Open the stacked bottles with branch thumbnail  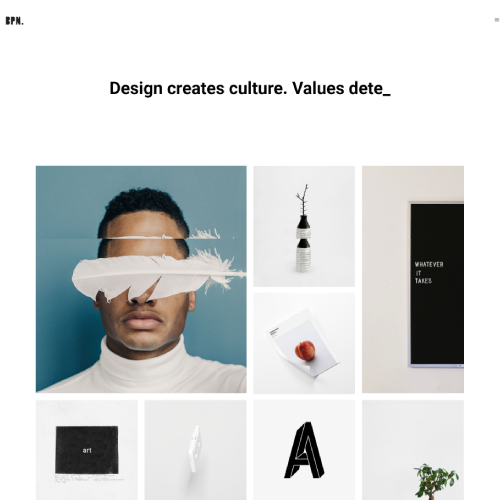pyautogui.click(x=304, y=226)
